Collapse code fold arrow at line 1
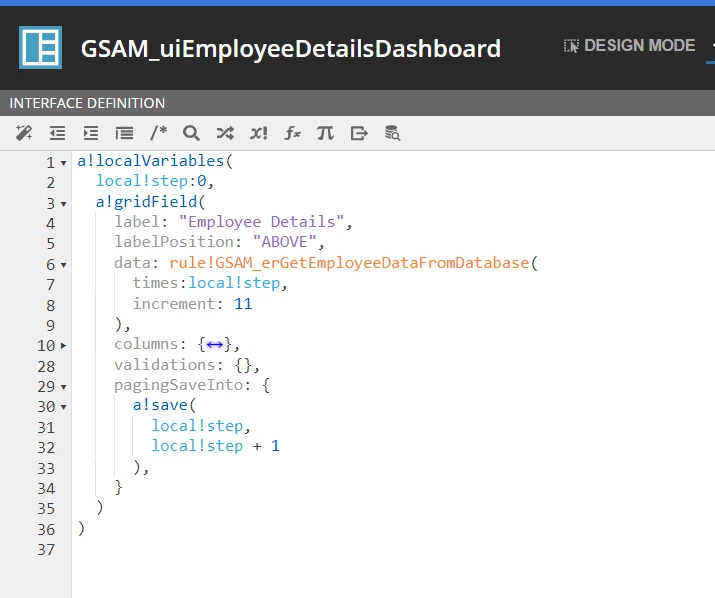This screenshot has width=715, height=598. (x=63, y=163)
